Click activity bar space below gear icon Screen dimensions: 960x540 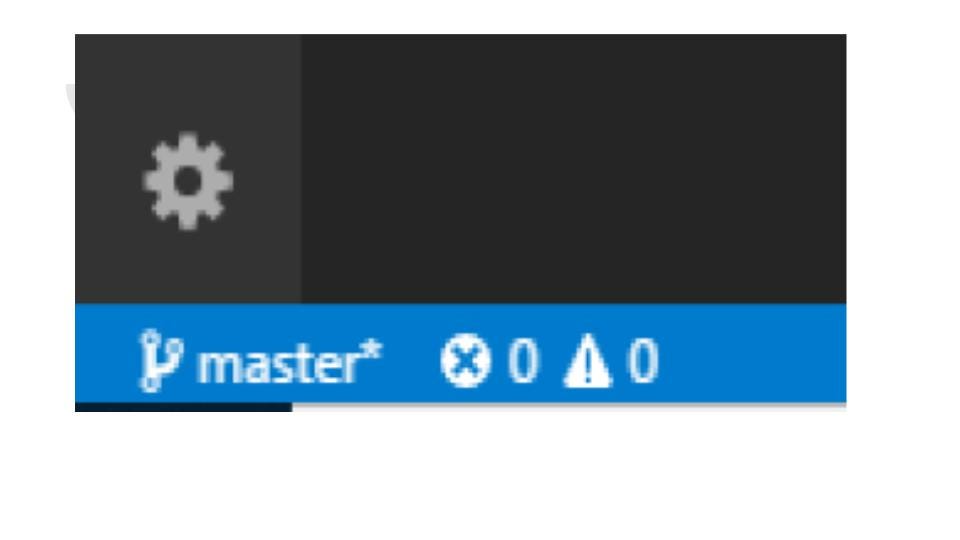[188, 268]
